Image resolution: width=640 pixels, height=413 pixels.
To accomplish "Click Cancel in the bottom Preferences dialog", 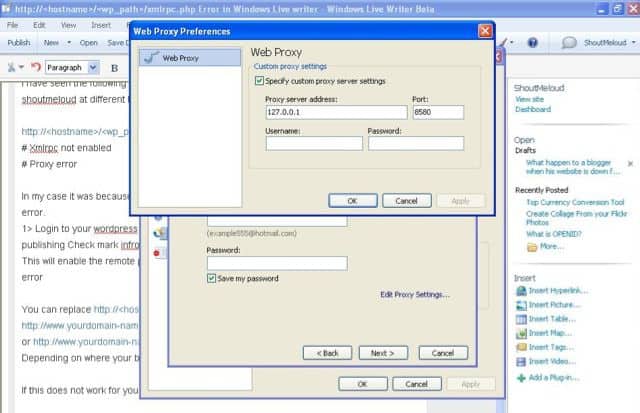I will tap(416, 384).
